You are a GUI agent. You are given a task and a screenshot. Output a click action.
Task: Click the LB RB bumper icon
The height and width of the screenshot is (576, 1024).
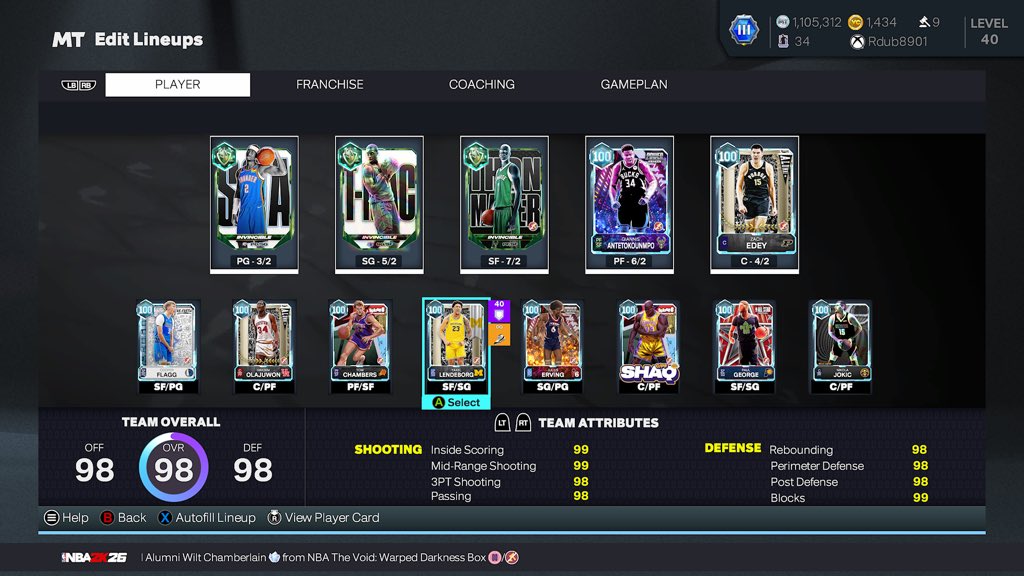78,85
